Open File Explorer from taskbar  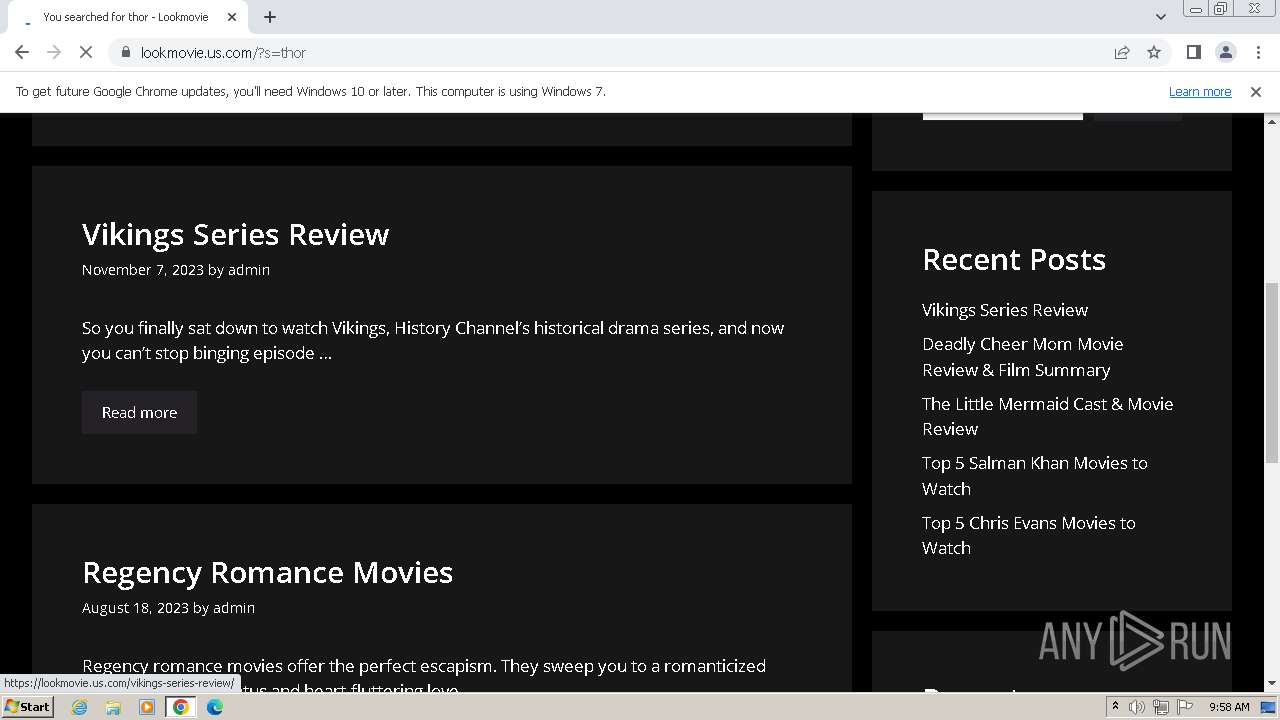tap(113, 707)
